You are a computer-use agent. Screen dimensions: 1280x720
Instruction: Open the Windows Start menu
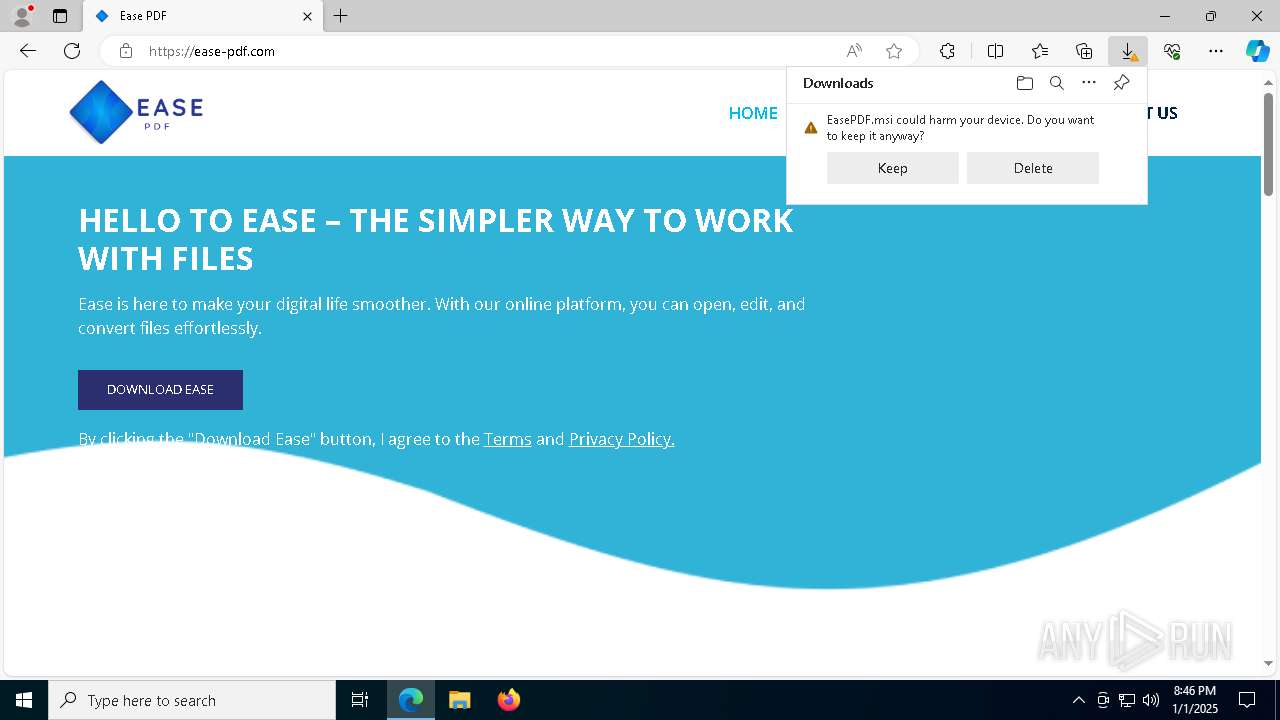[x=24, y=700]
